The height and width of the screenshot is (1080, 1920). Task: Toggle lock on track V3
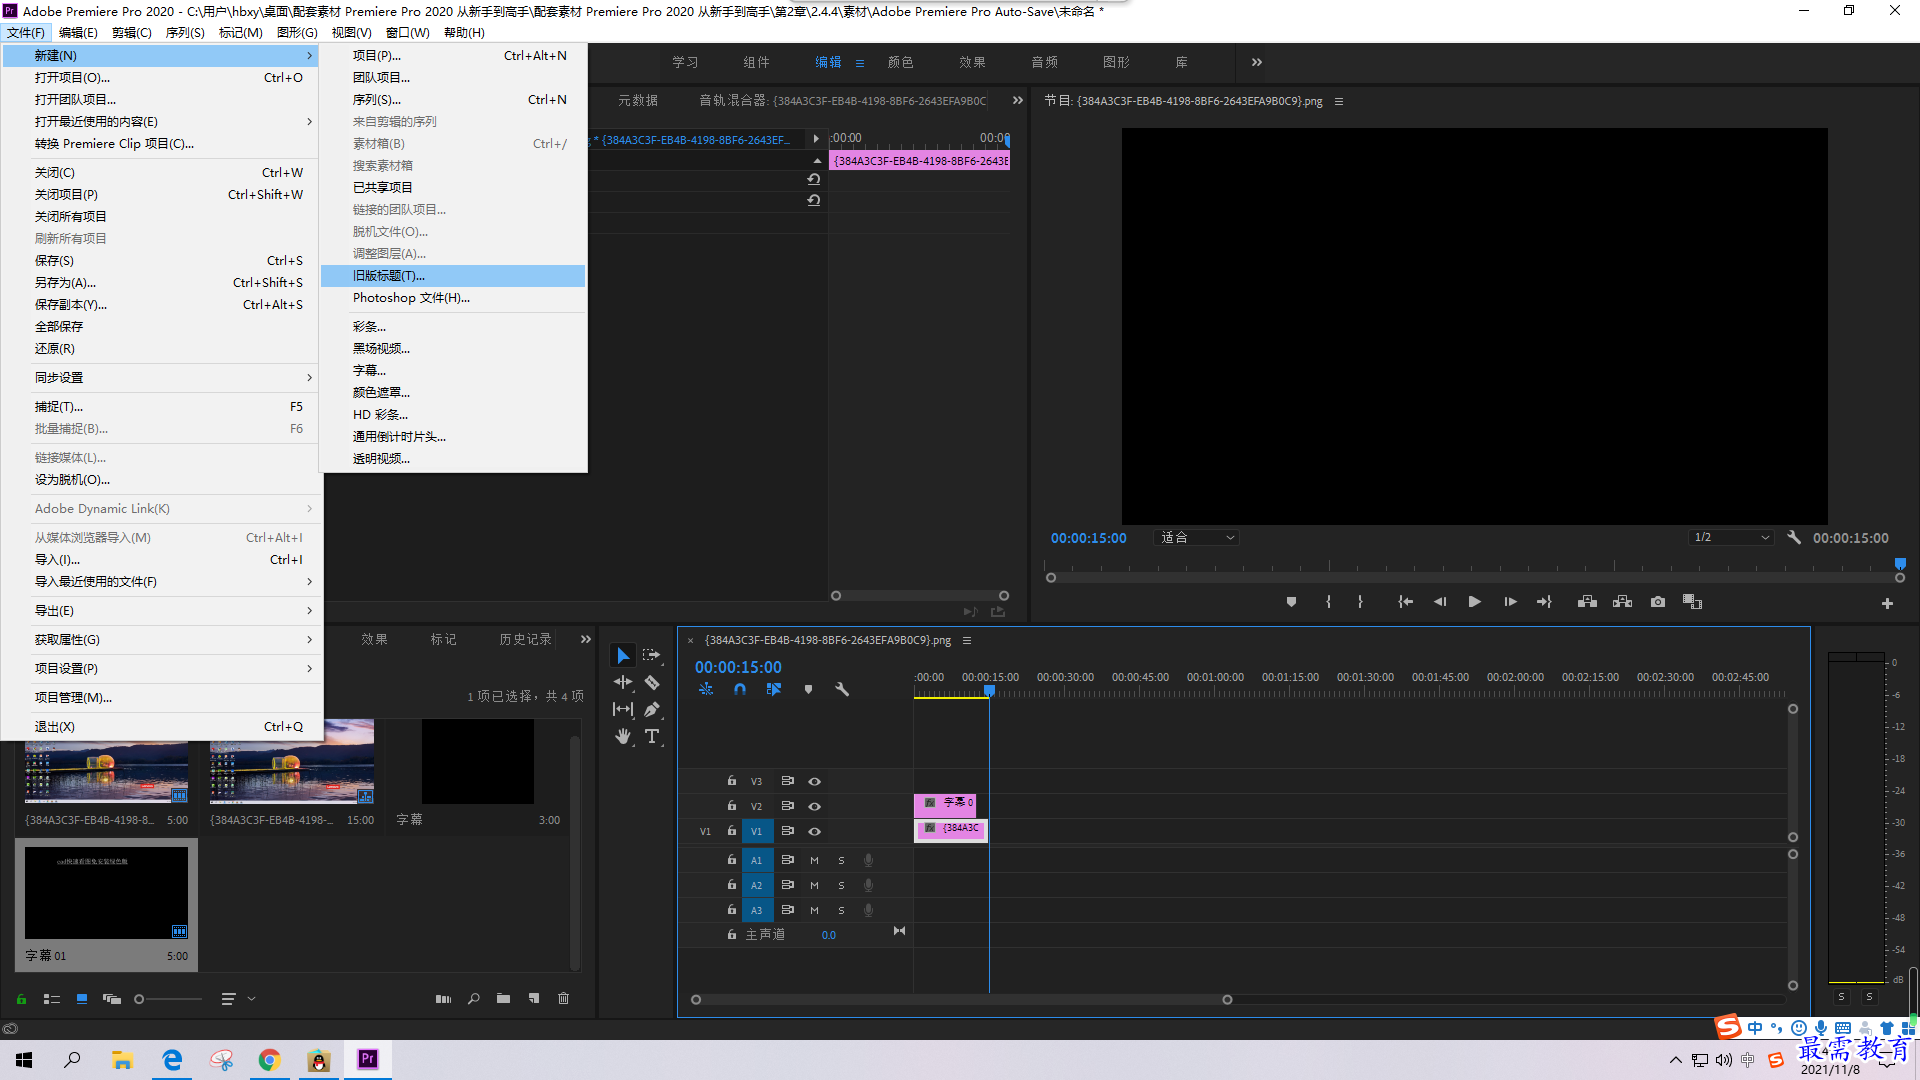point(731,781)
